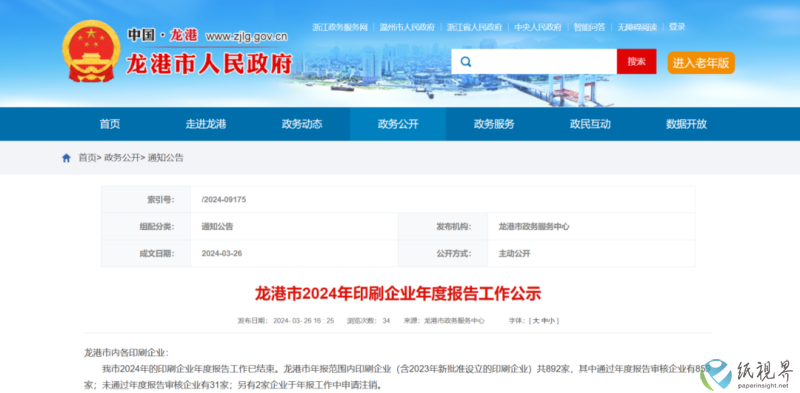Click the national emblem logo
Screen dimensions: 800x393
coord(91,51)
